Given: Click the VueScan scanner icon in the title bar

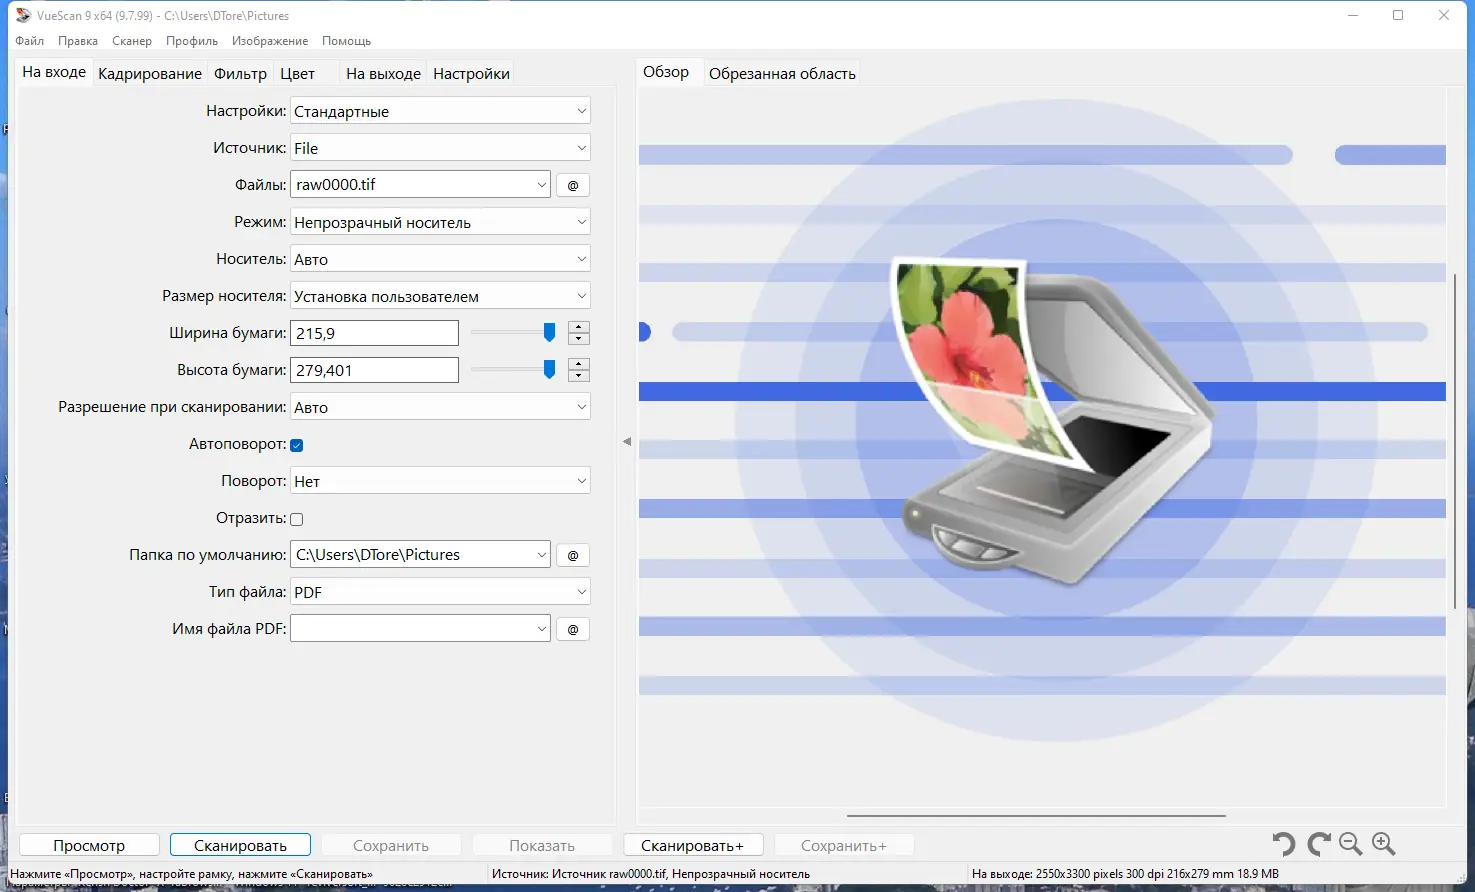Looking at the screenshot, I should pyautogui.click(x=22, y=15).
